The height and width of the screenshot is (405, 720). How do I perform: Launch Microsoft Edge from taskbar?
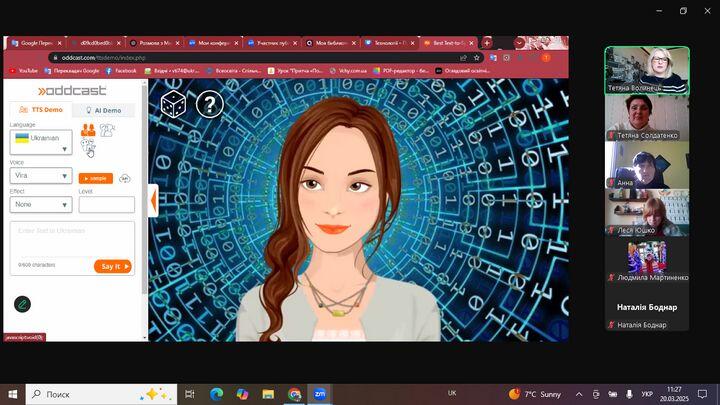coord(216,394)
